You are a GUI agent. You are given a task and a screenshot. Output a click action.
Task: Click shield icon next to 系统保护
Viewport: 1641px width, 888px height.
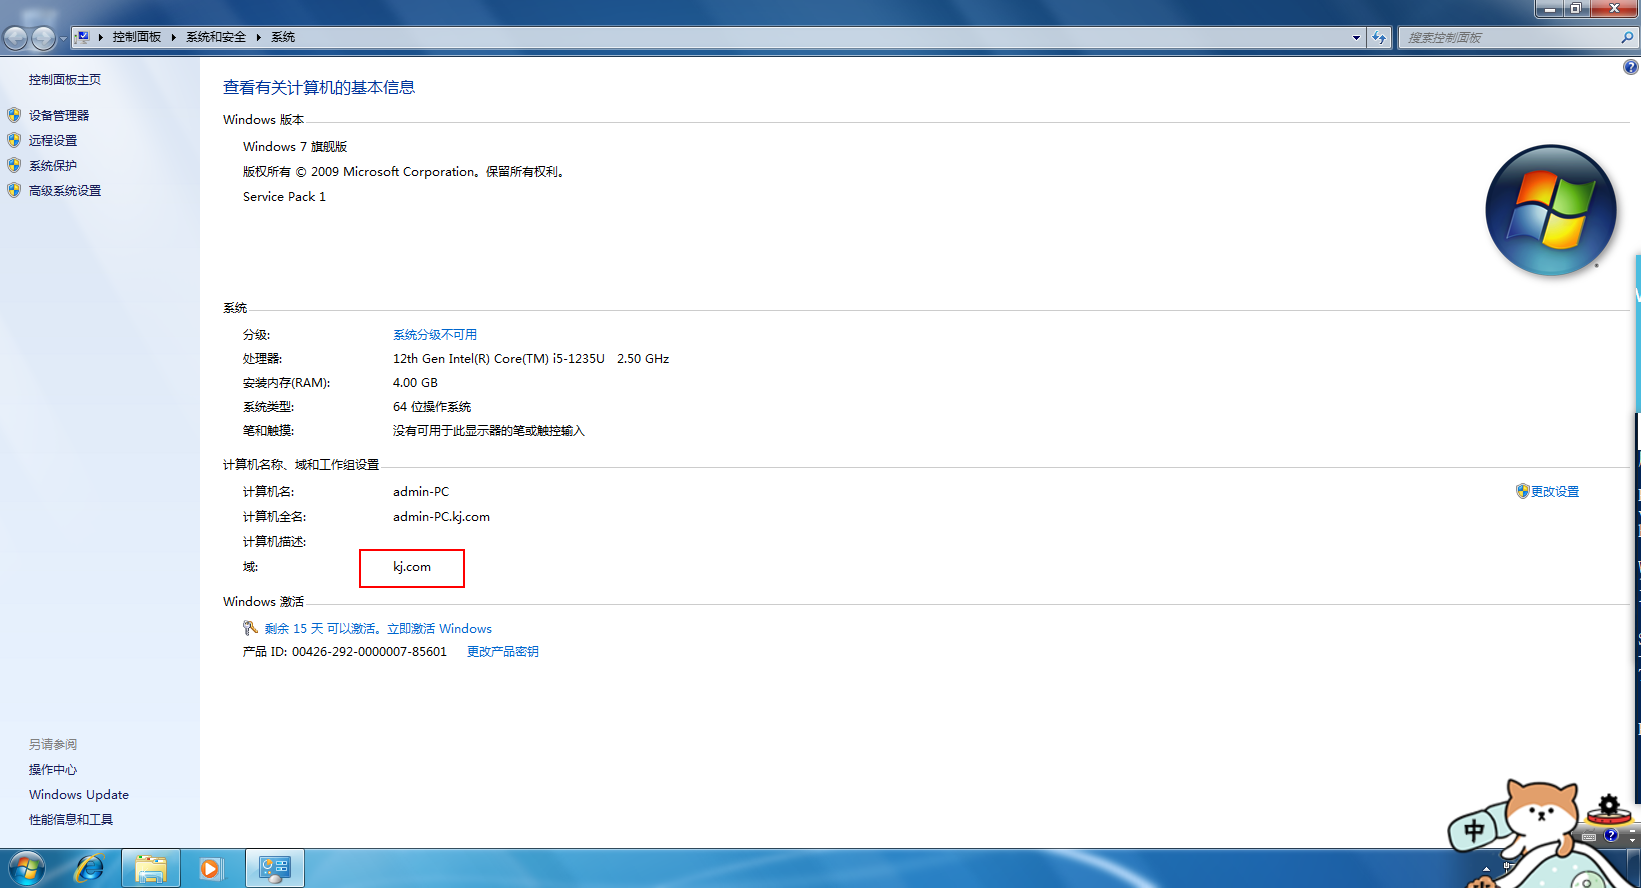(x=14, y=165)
